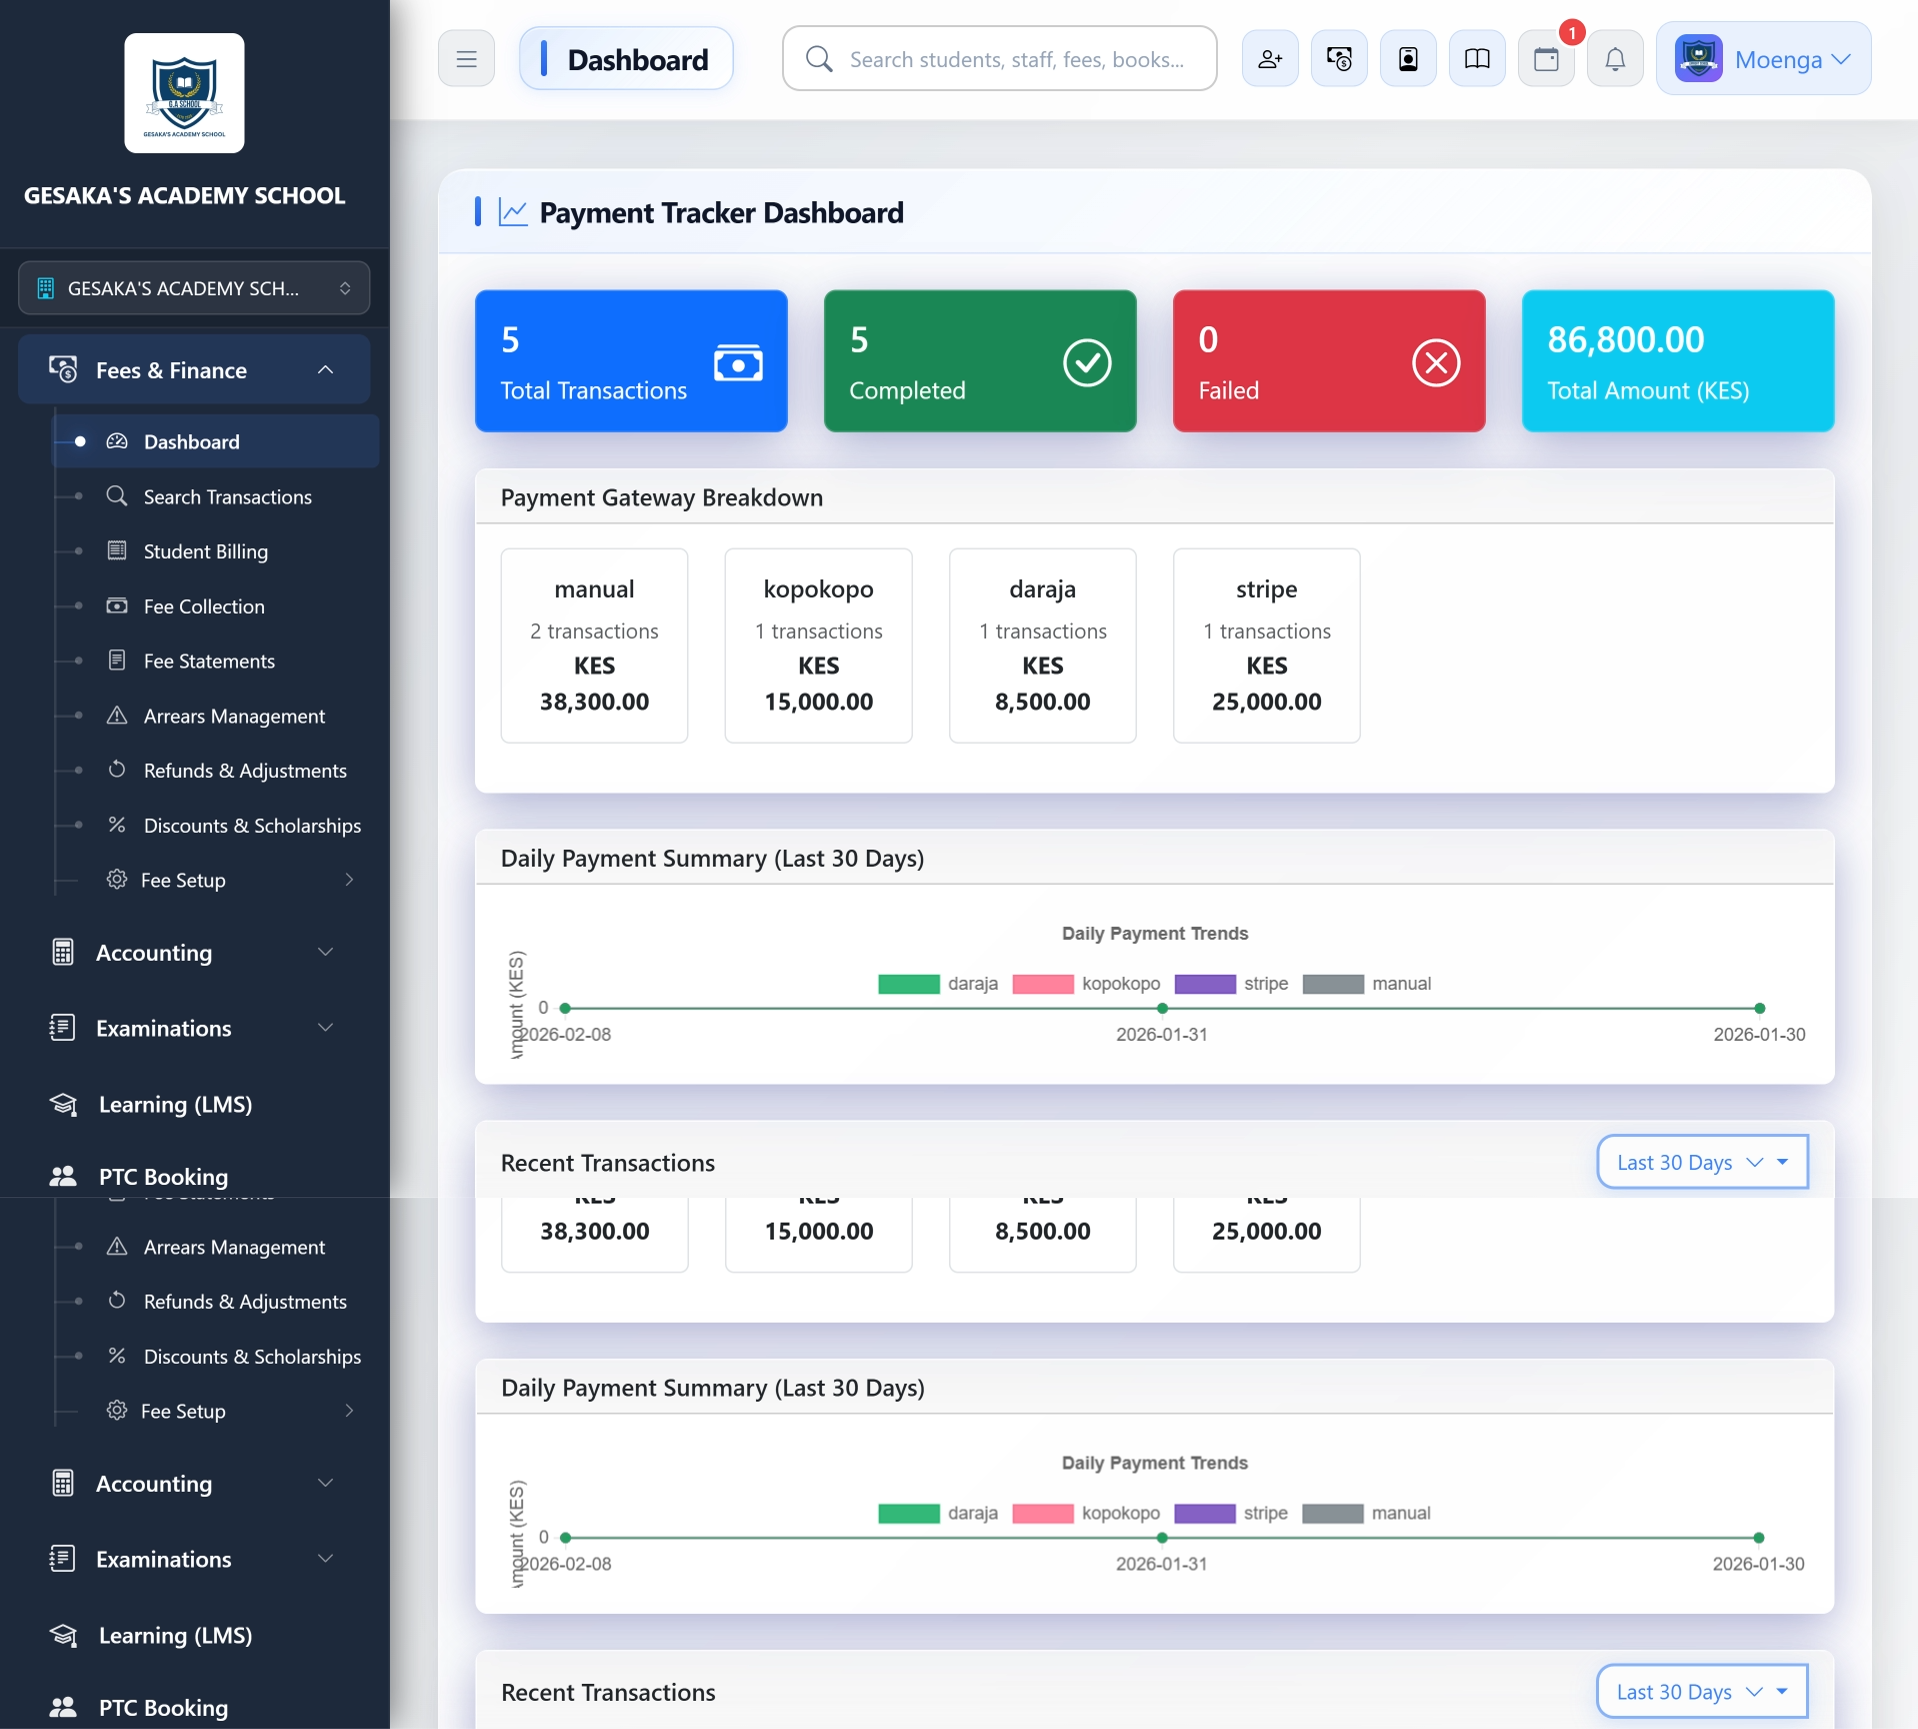Go to Student Billing
Screen dimensions: 1918x1729
205,552
